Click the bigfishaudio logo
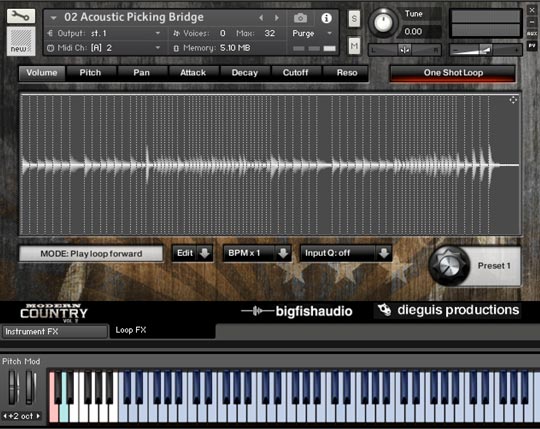Image resolution: width=540 pixels, height=429 pixels. coord(297,311)
